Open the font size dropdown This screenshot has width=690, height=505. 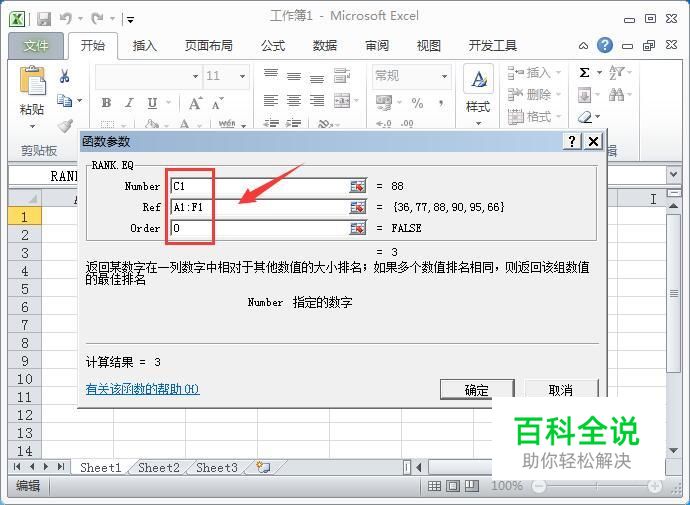coord(242,76)
